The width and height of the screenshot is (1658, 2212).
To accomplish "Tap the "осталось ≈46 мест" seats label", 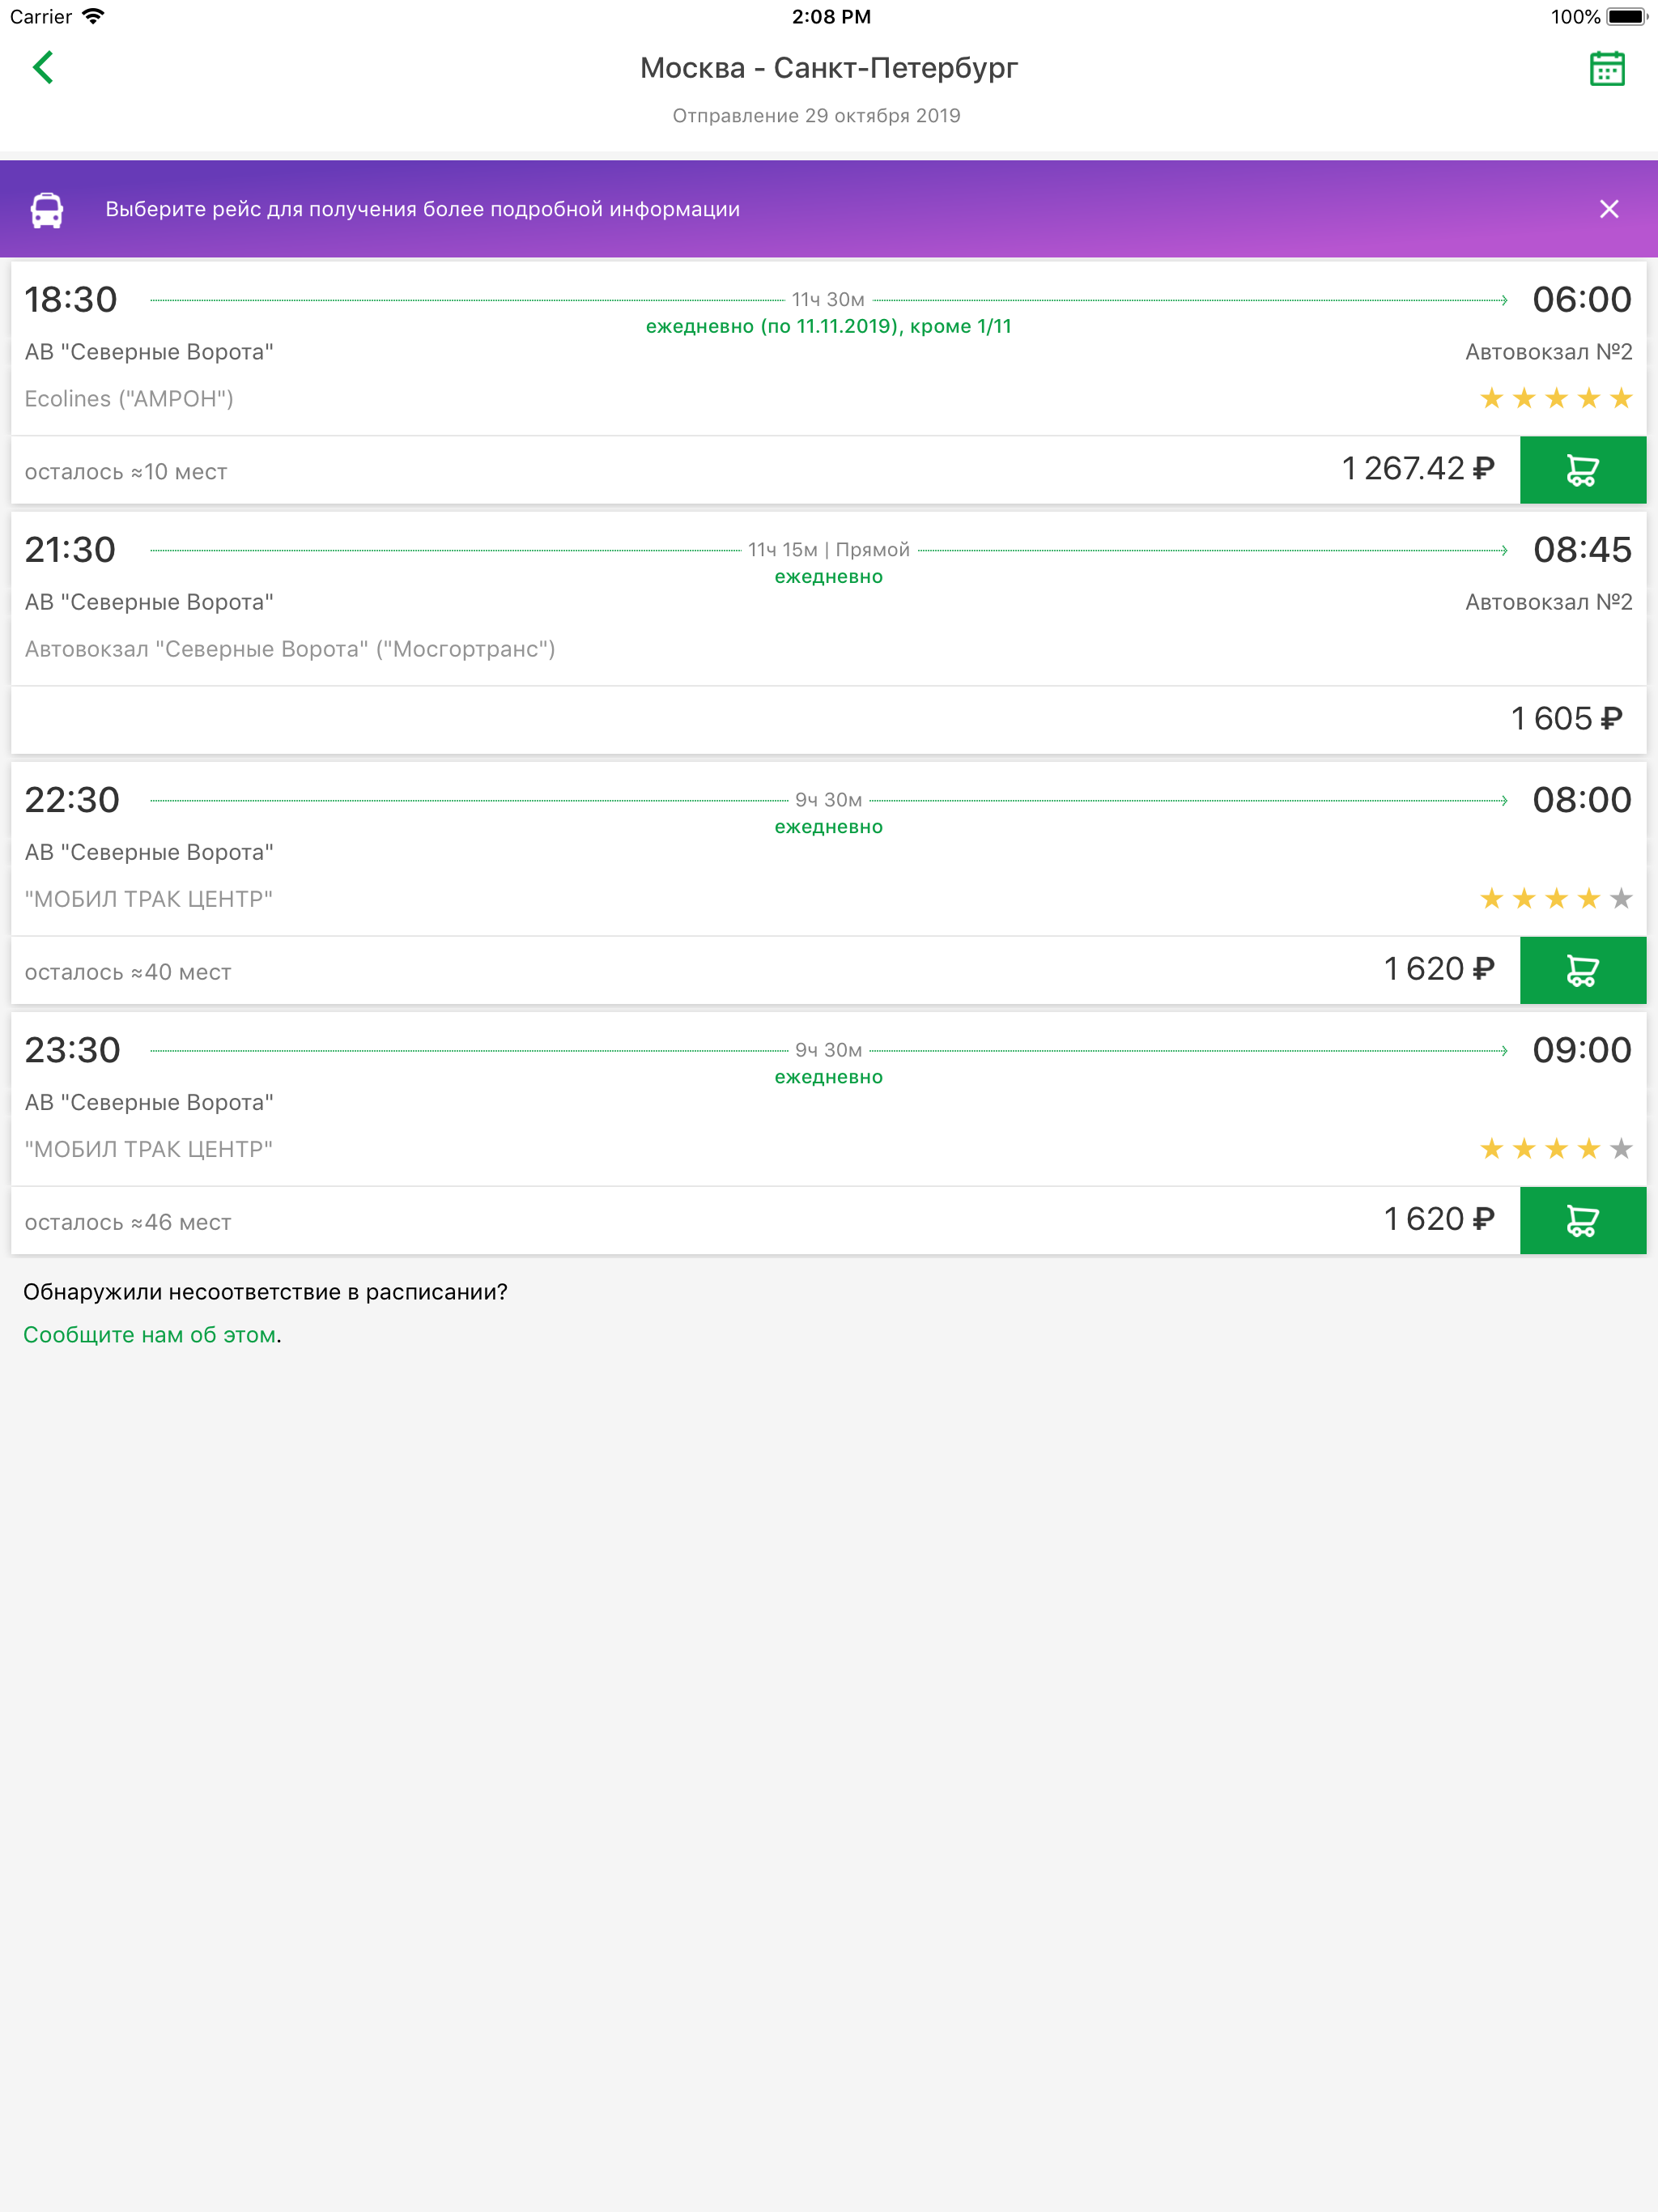I will (128, 1223).
